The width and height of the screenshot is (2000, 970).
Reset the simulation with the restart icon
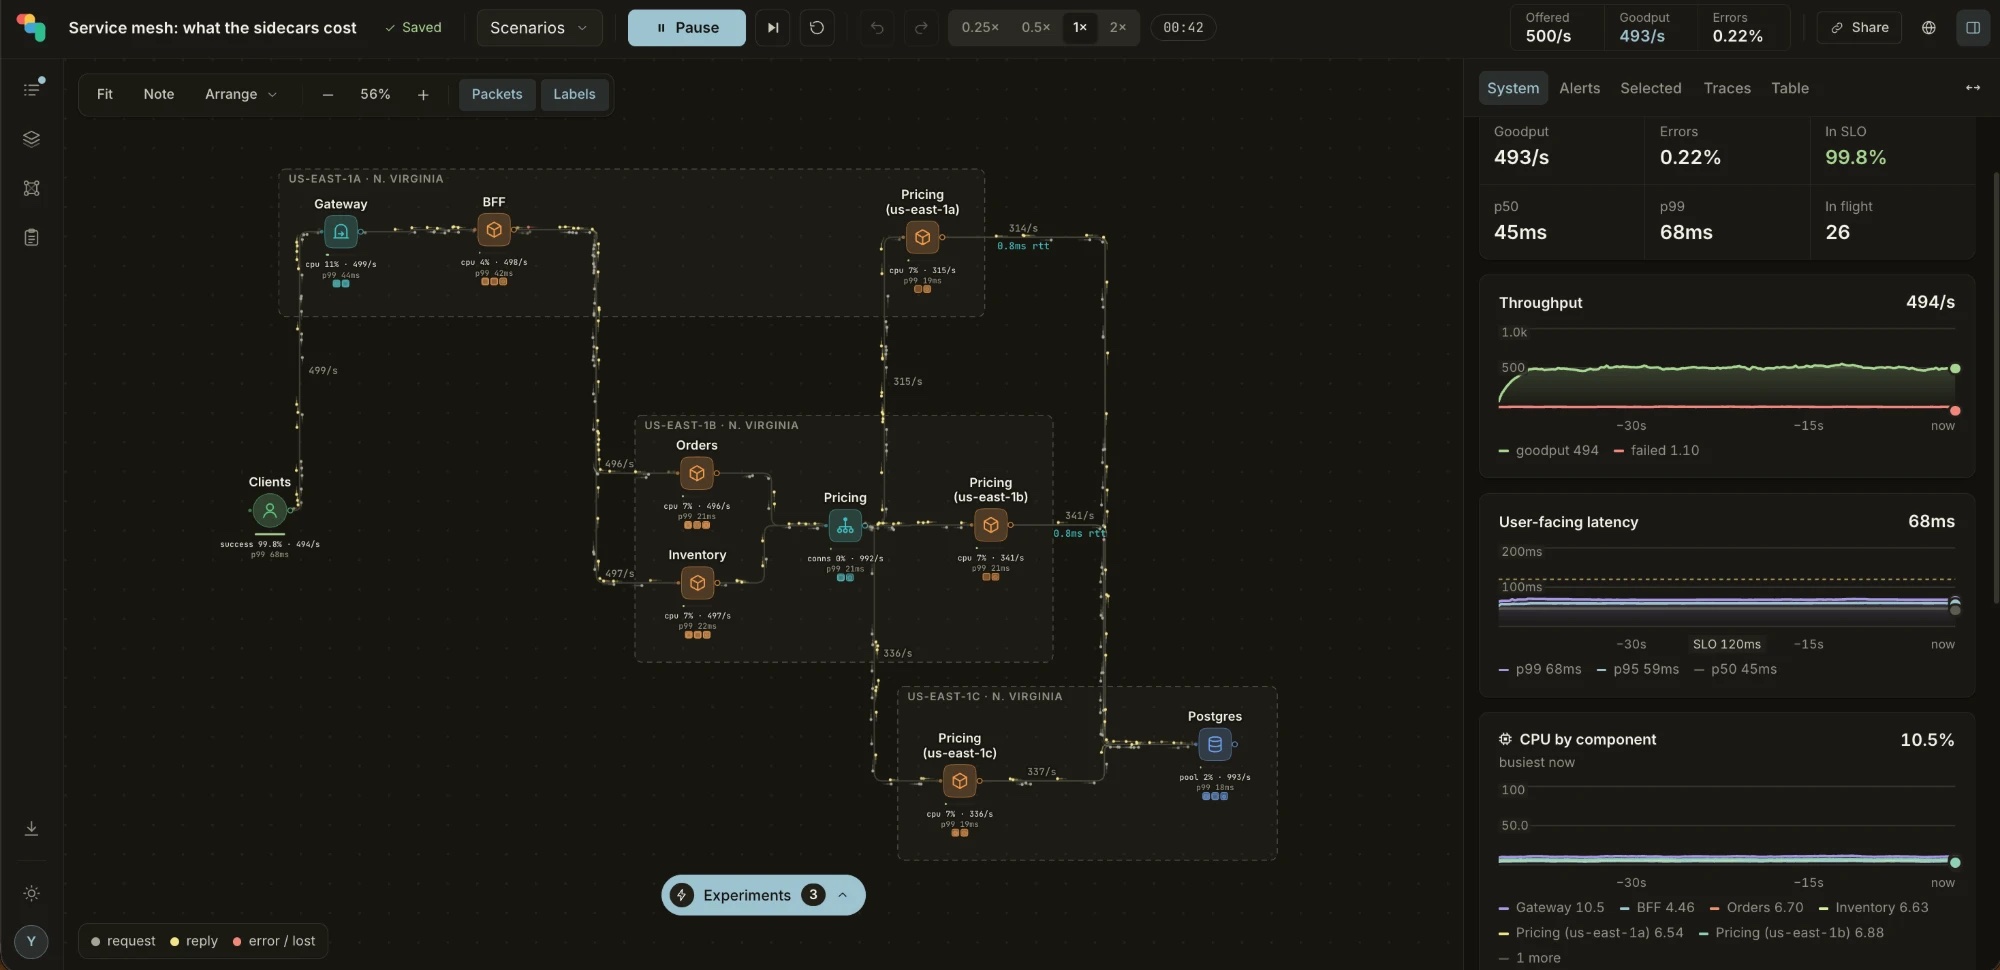tap(817, 28)
